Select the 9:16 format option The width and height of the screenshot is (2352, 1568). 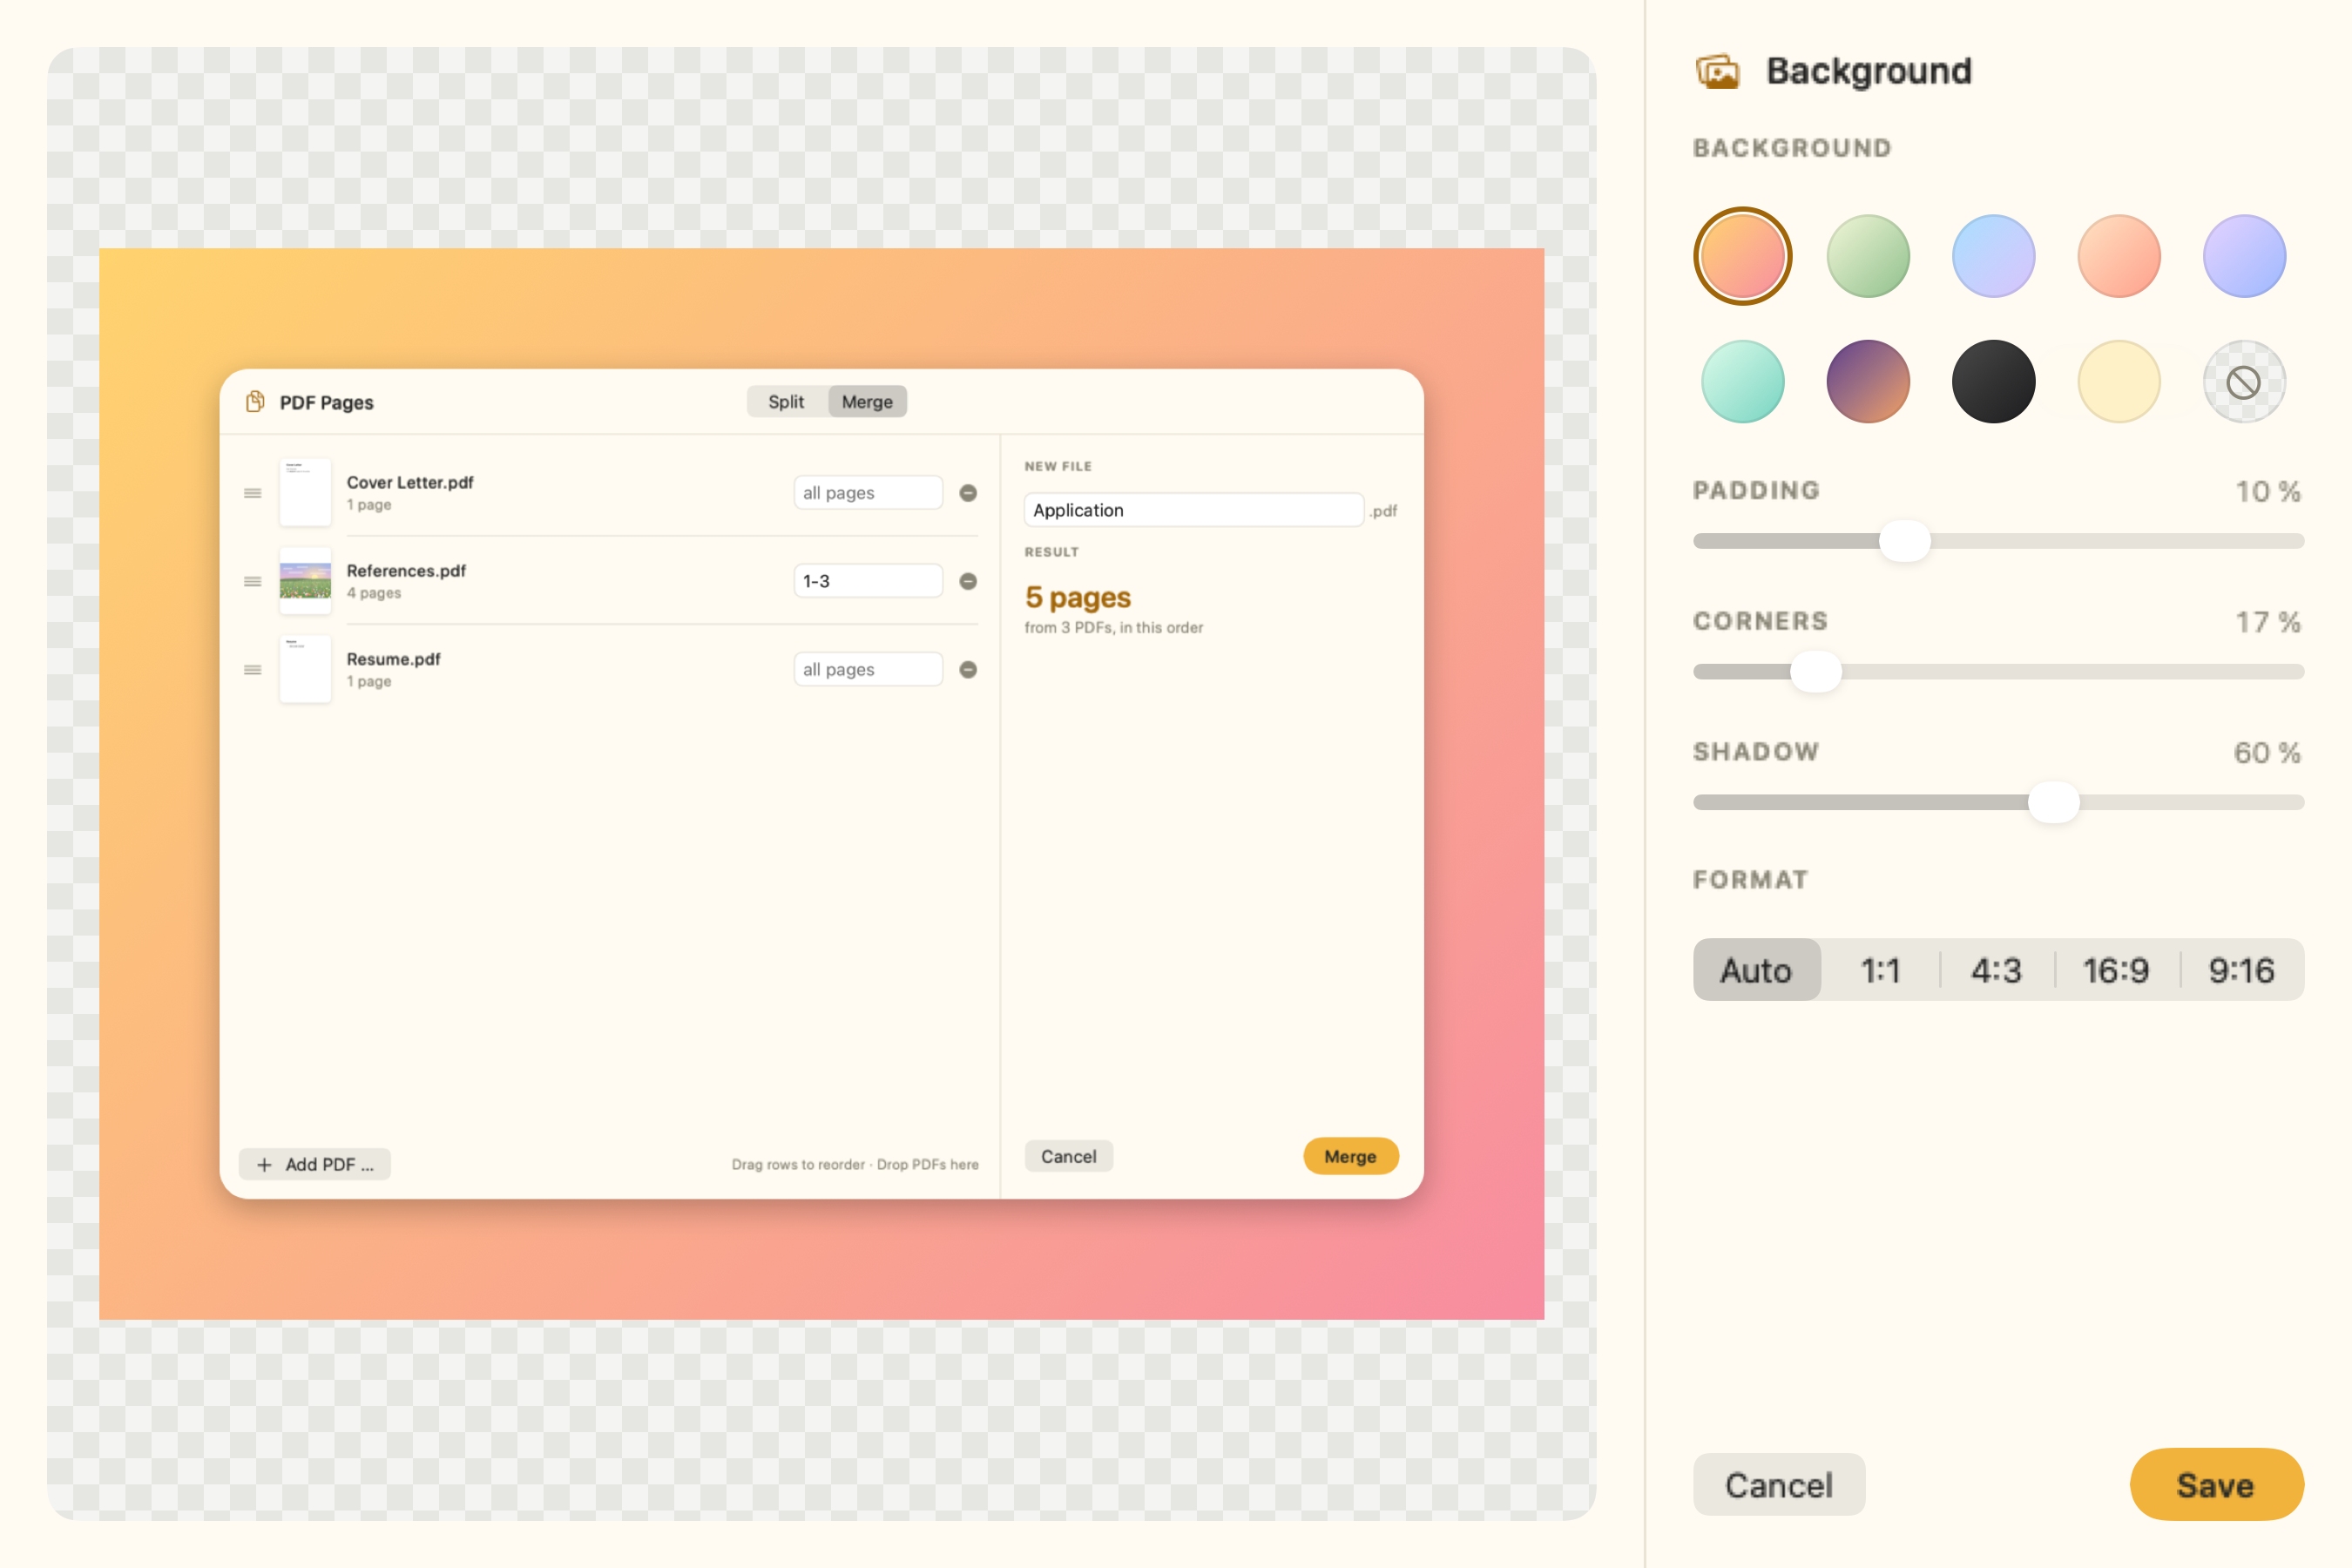(2242, 970)
